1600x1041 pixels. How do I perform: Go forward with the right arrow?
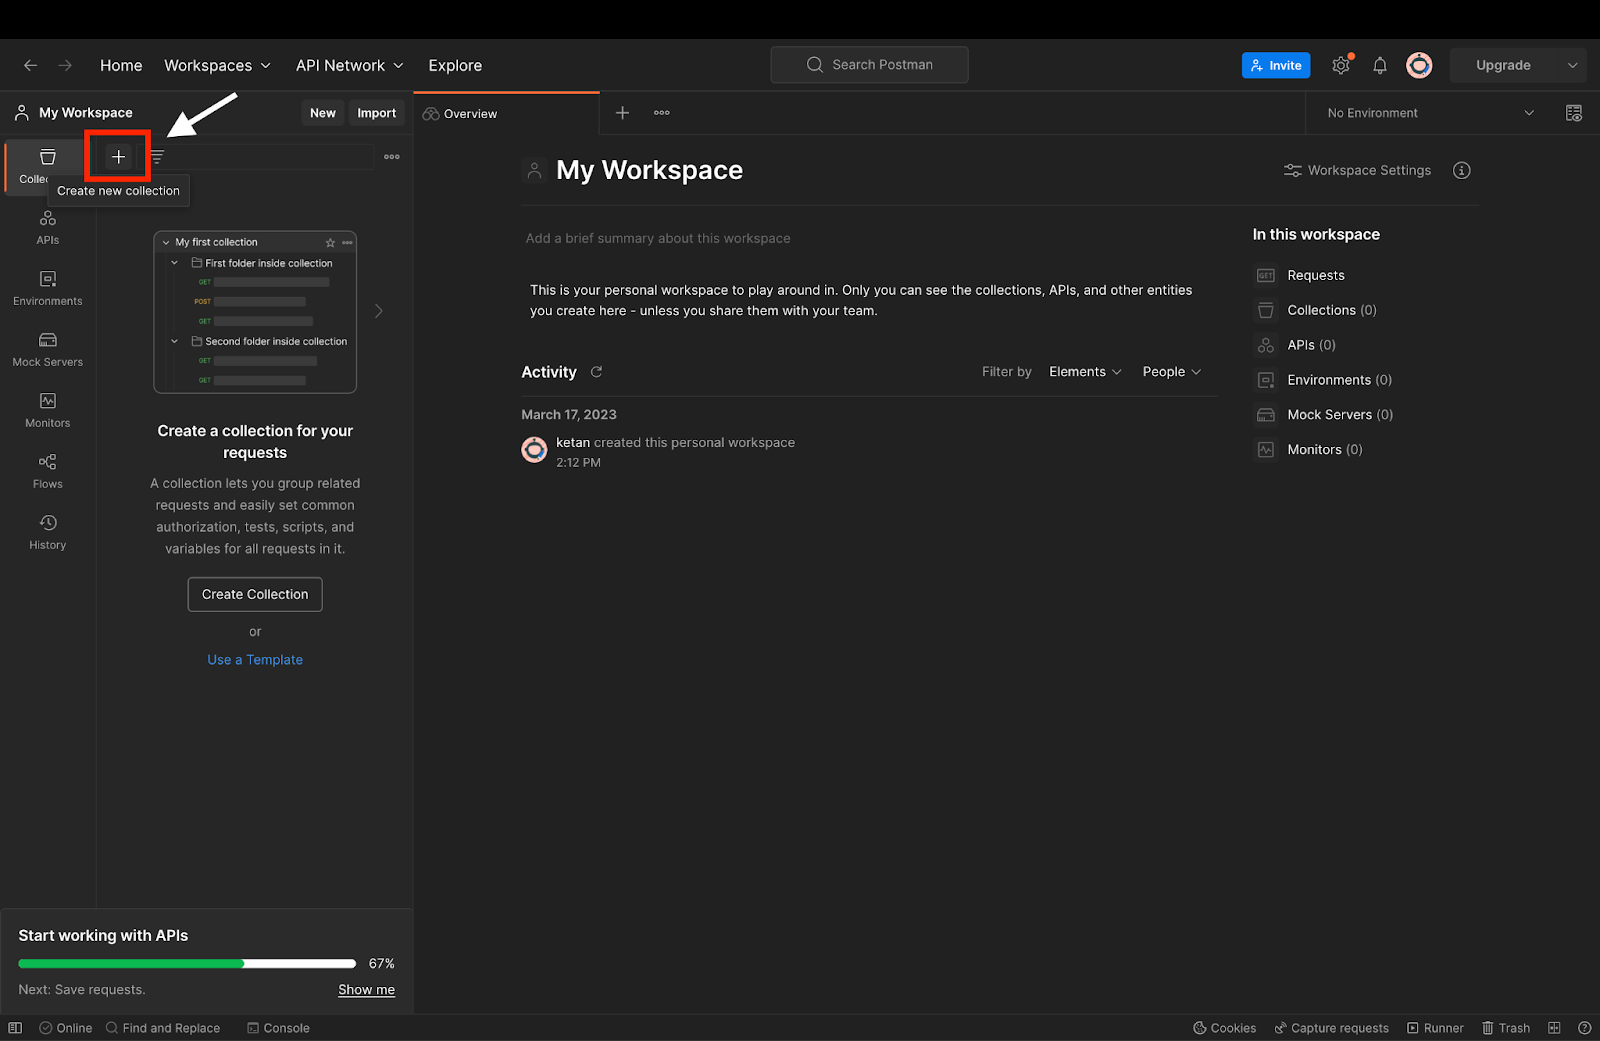tap(65, 65)
